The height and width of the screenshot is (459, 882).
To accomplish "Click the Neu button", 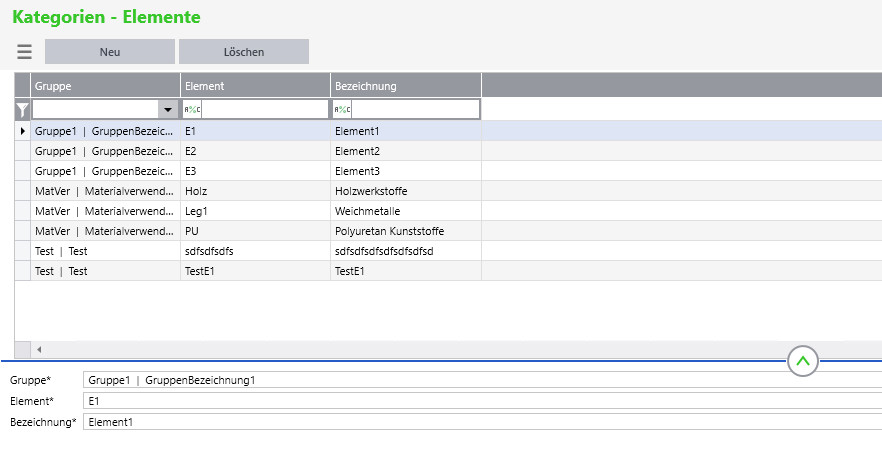I will click(x=110, y=52).
